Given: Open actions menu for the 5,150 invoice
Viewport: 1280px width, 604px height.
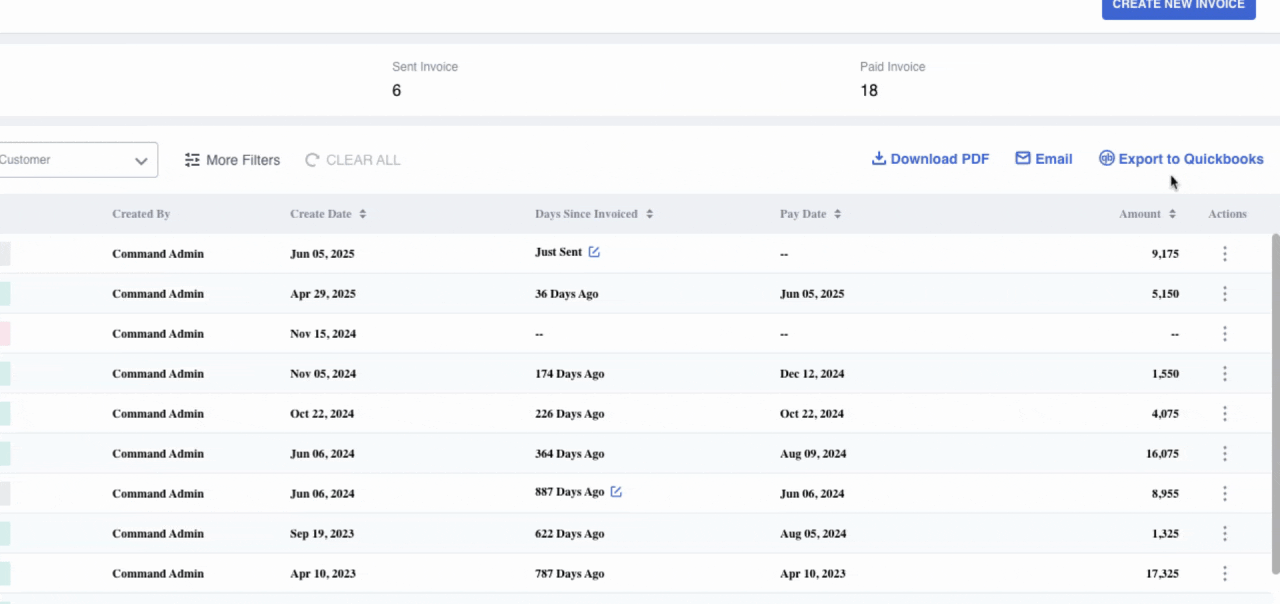Looking at the screenshot, I should (x=1225, y=294).
